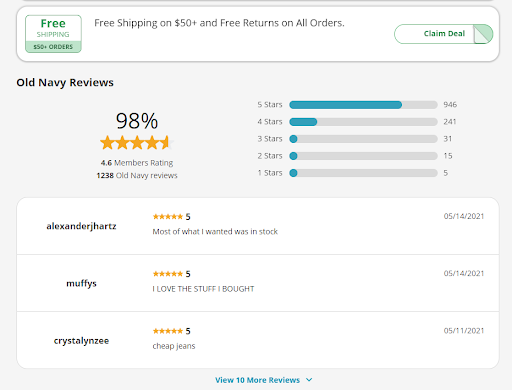Image resolution: width=512 pixels, height=390 pixels.
Task: Click the 05/11/2021 date on crystalynzee's review
Action: 464,331
